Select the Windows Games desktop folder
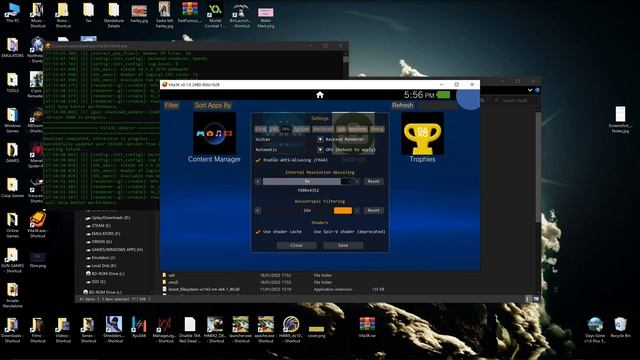The height and width of the screenshot is (360, 640). coord(12,120)
